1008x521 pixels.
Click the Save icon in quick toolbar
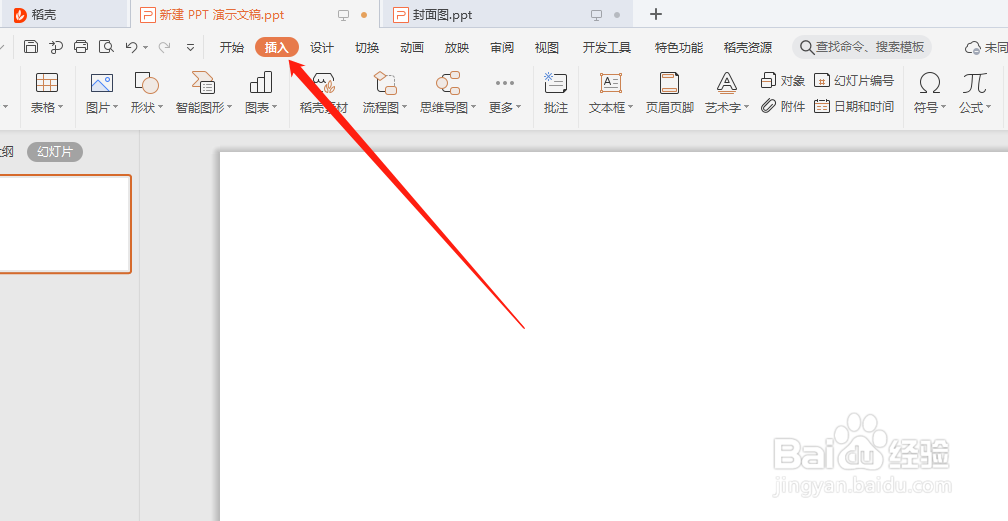(x=30, y=46)
